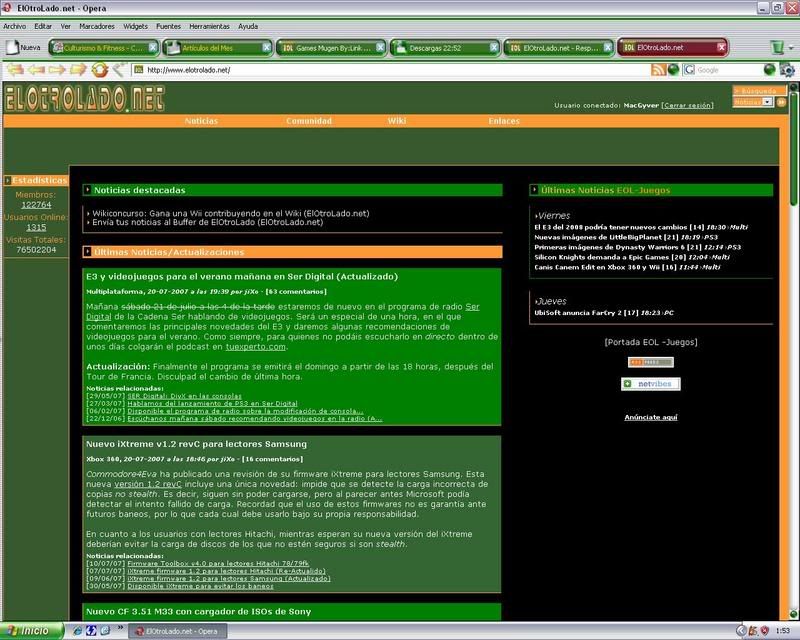Image resolution: width=800 pixels, height=640 pixels.
Task: Click green round button beside RSS icon
Action: 673,70
